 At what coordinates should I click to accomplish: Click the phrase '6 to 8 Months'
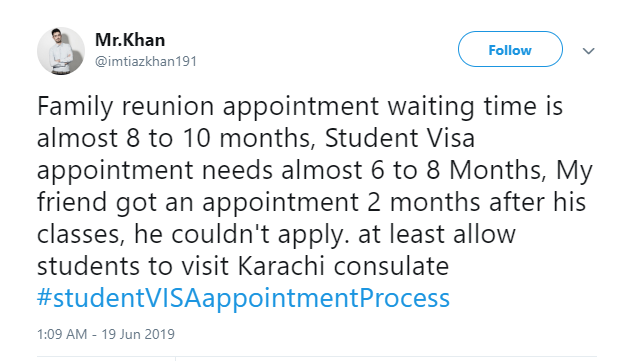[x=458, y=170]
